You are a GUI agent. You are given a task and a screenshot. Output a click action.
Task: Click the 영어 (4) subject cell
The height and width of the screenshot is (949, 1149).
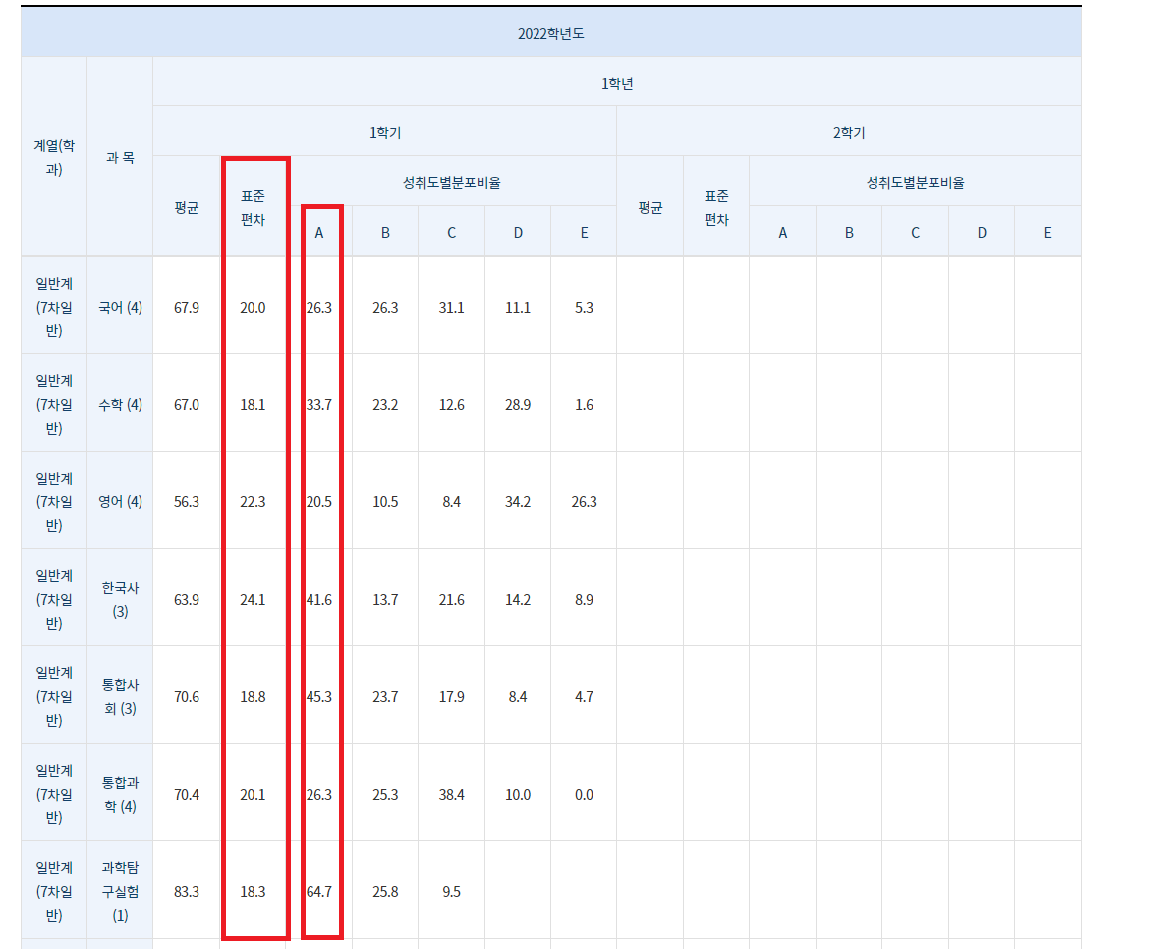tap(119, 502)
